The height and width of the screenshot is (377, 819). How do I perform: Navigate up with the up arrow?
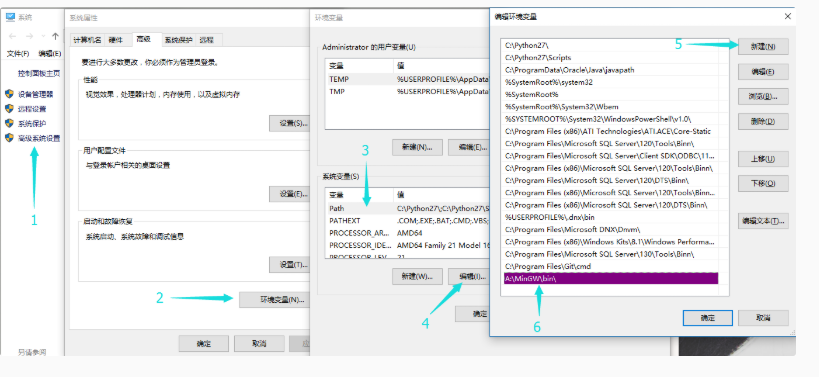[55, 36]
